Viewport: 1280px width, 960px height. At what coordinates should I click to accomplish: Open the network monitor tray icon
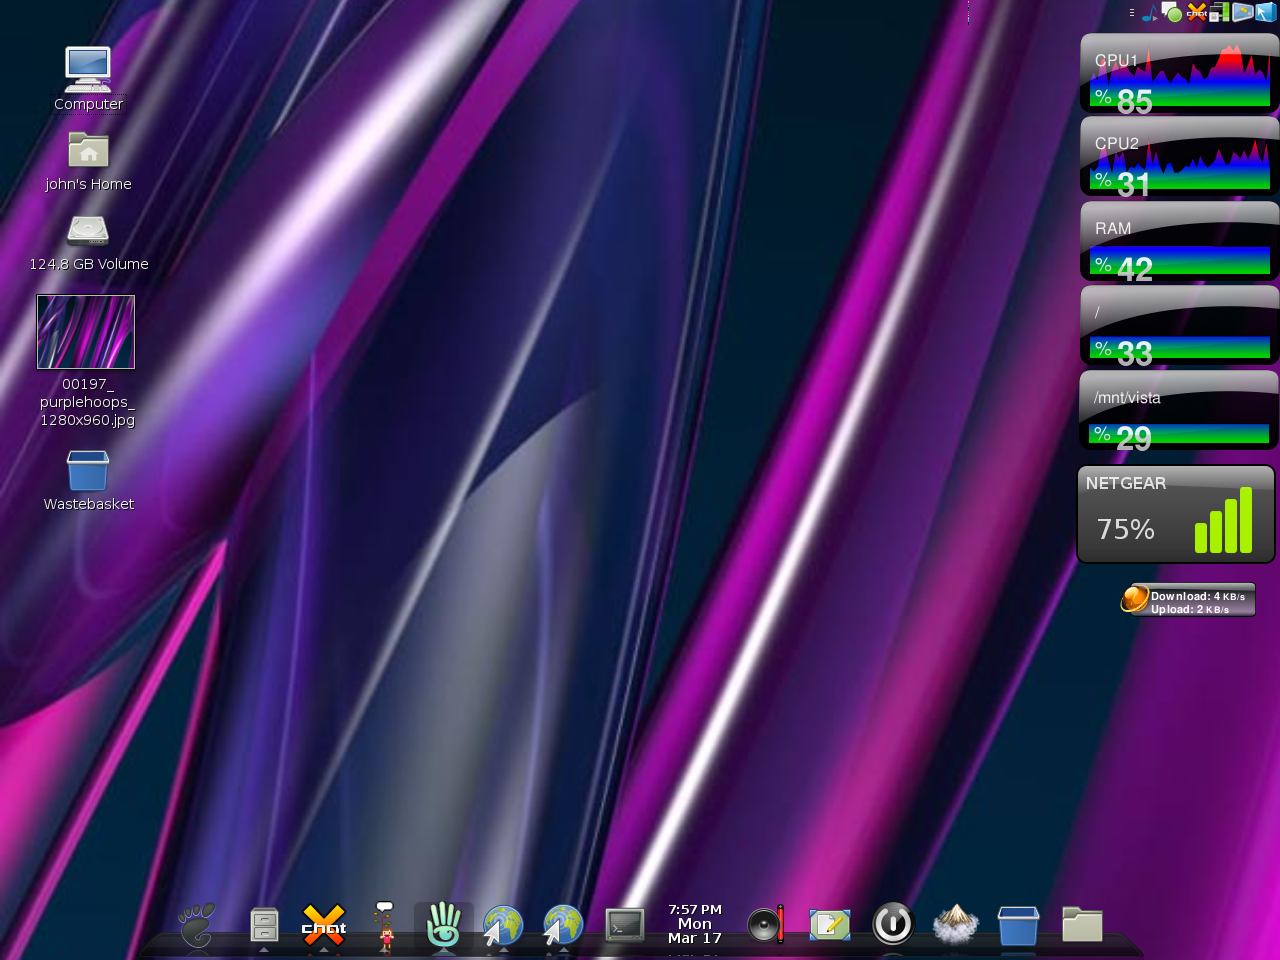click(x=1220, y=12)
